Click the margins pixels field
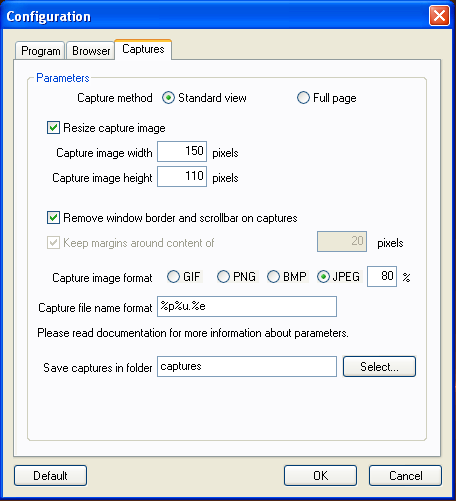 (x=342, y=241)
